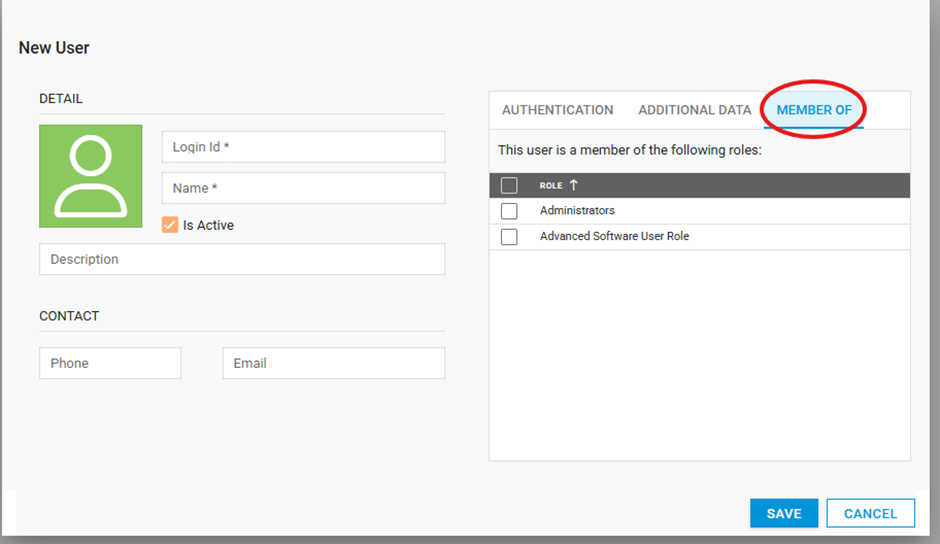Cancel the New User dialog

870,513
